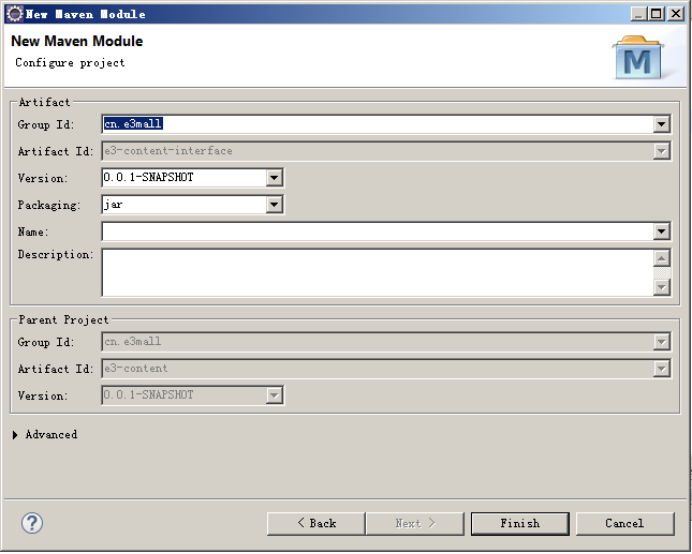
Task: Open the Name field dropdown arrow
Action: [661, 231]
